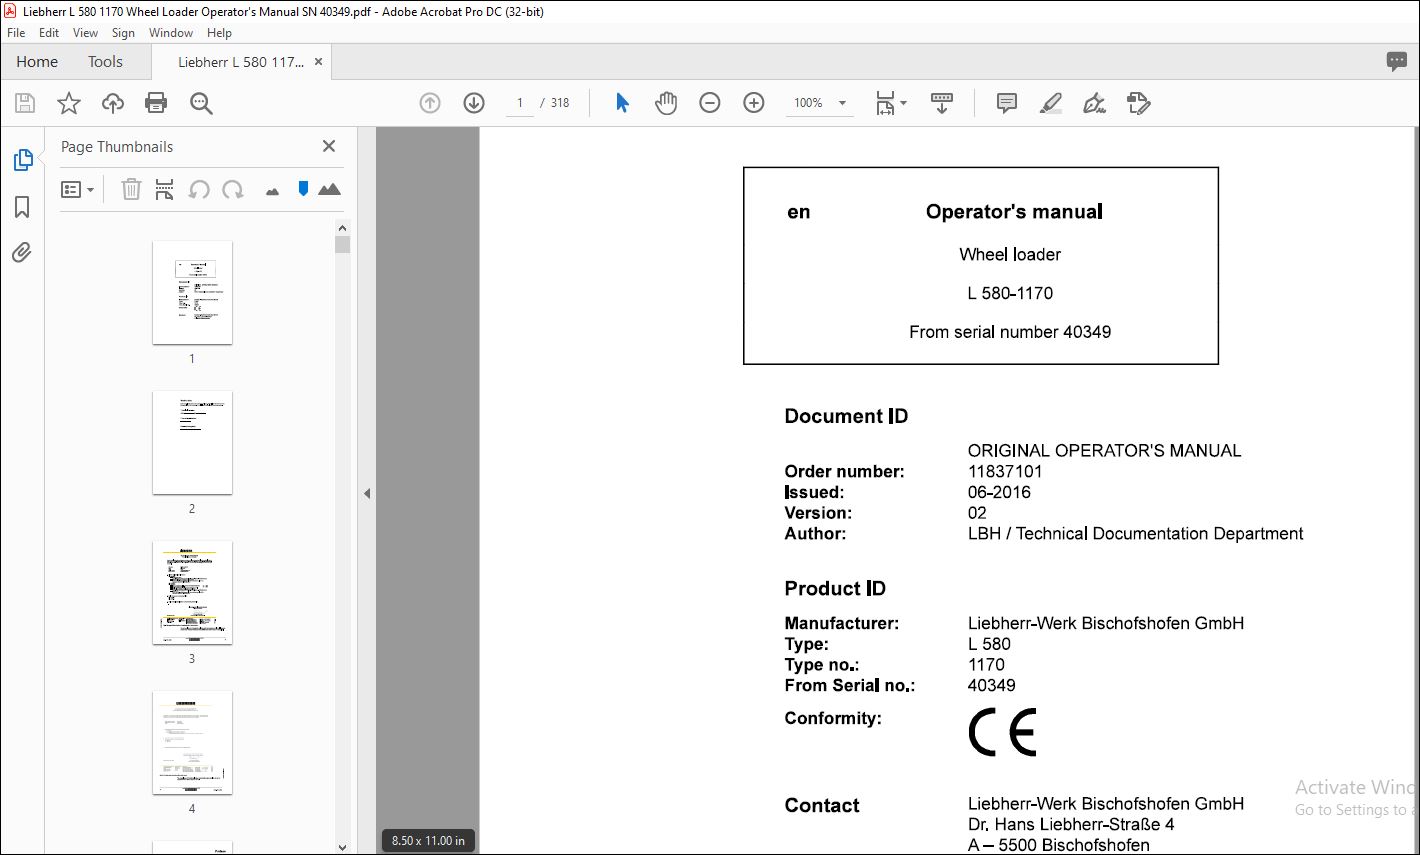This screenshot has height=855, width=1420.
Task: Delete selected page thumbnail
Action: (x=131, y=189)
